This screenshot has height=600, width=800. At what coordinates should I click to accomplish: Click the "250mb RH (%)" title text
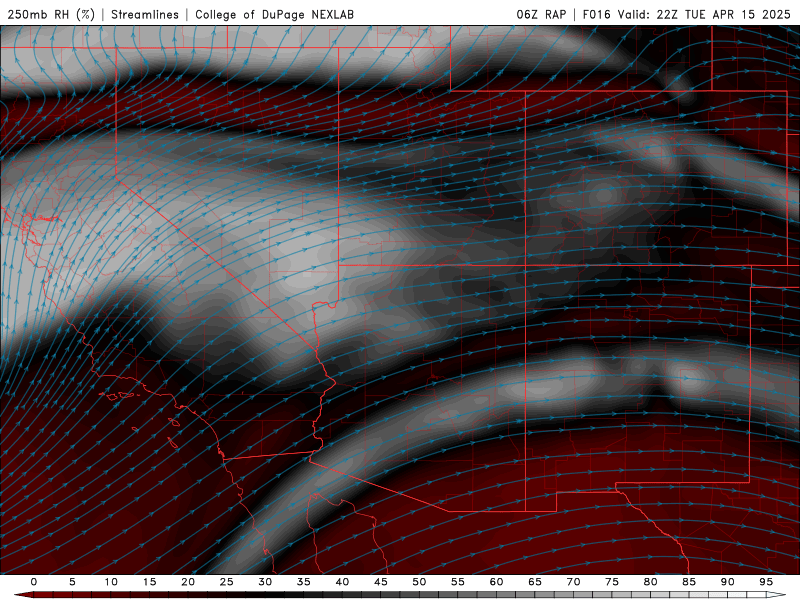click(51, 14)
